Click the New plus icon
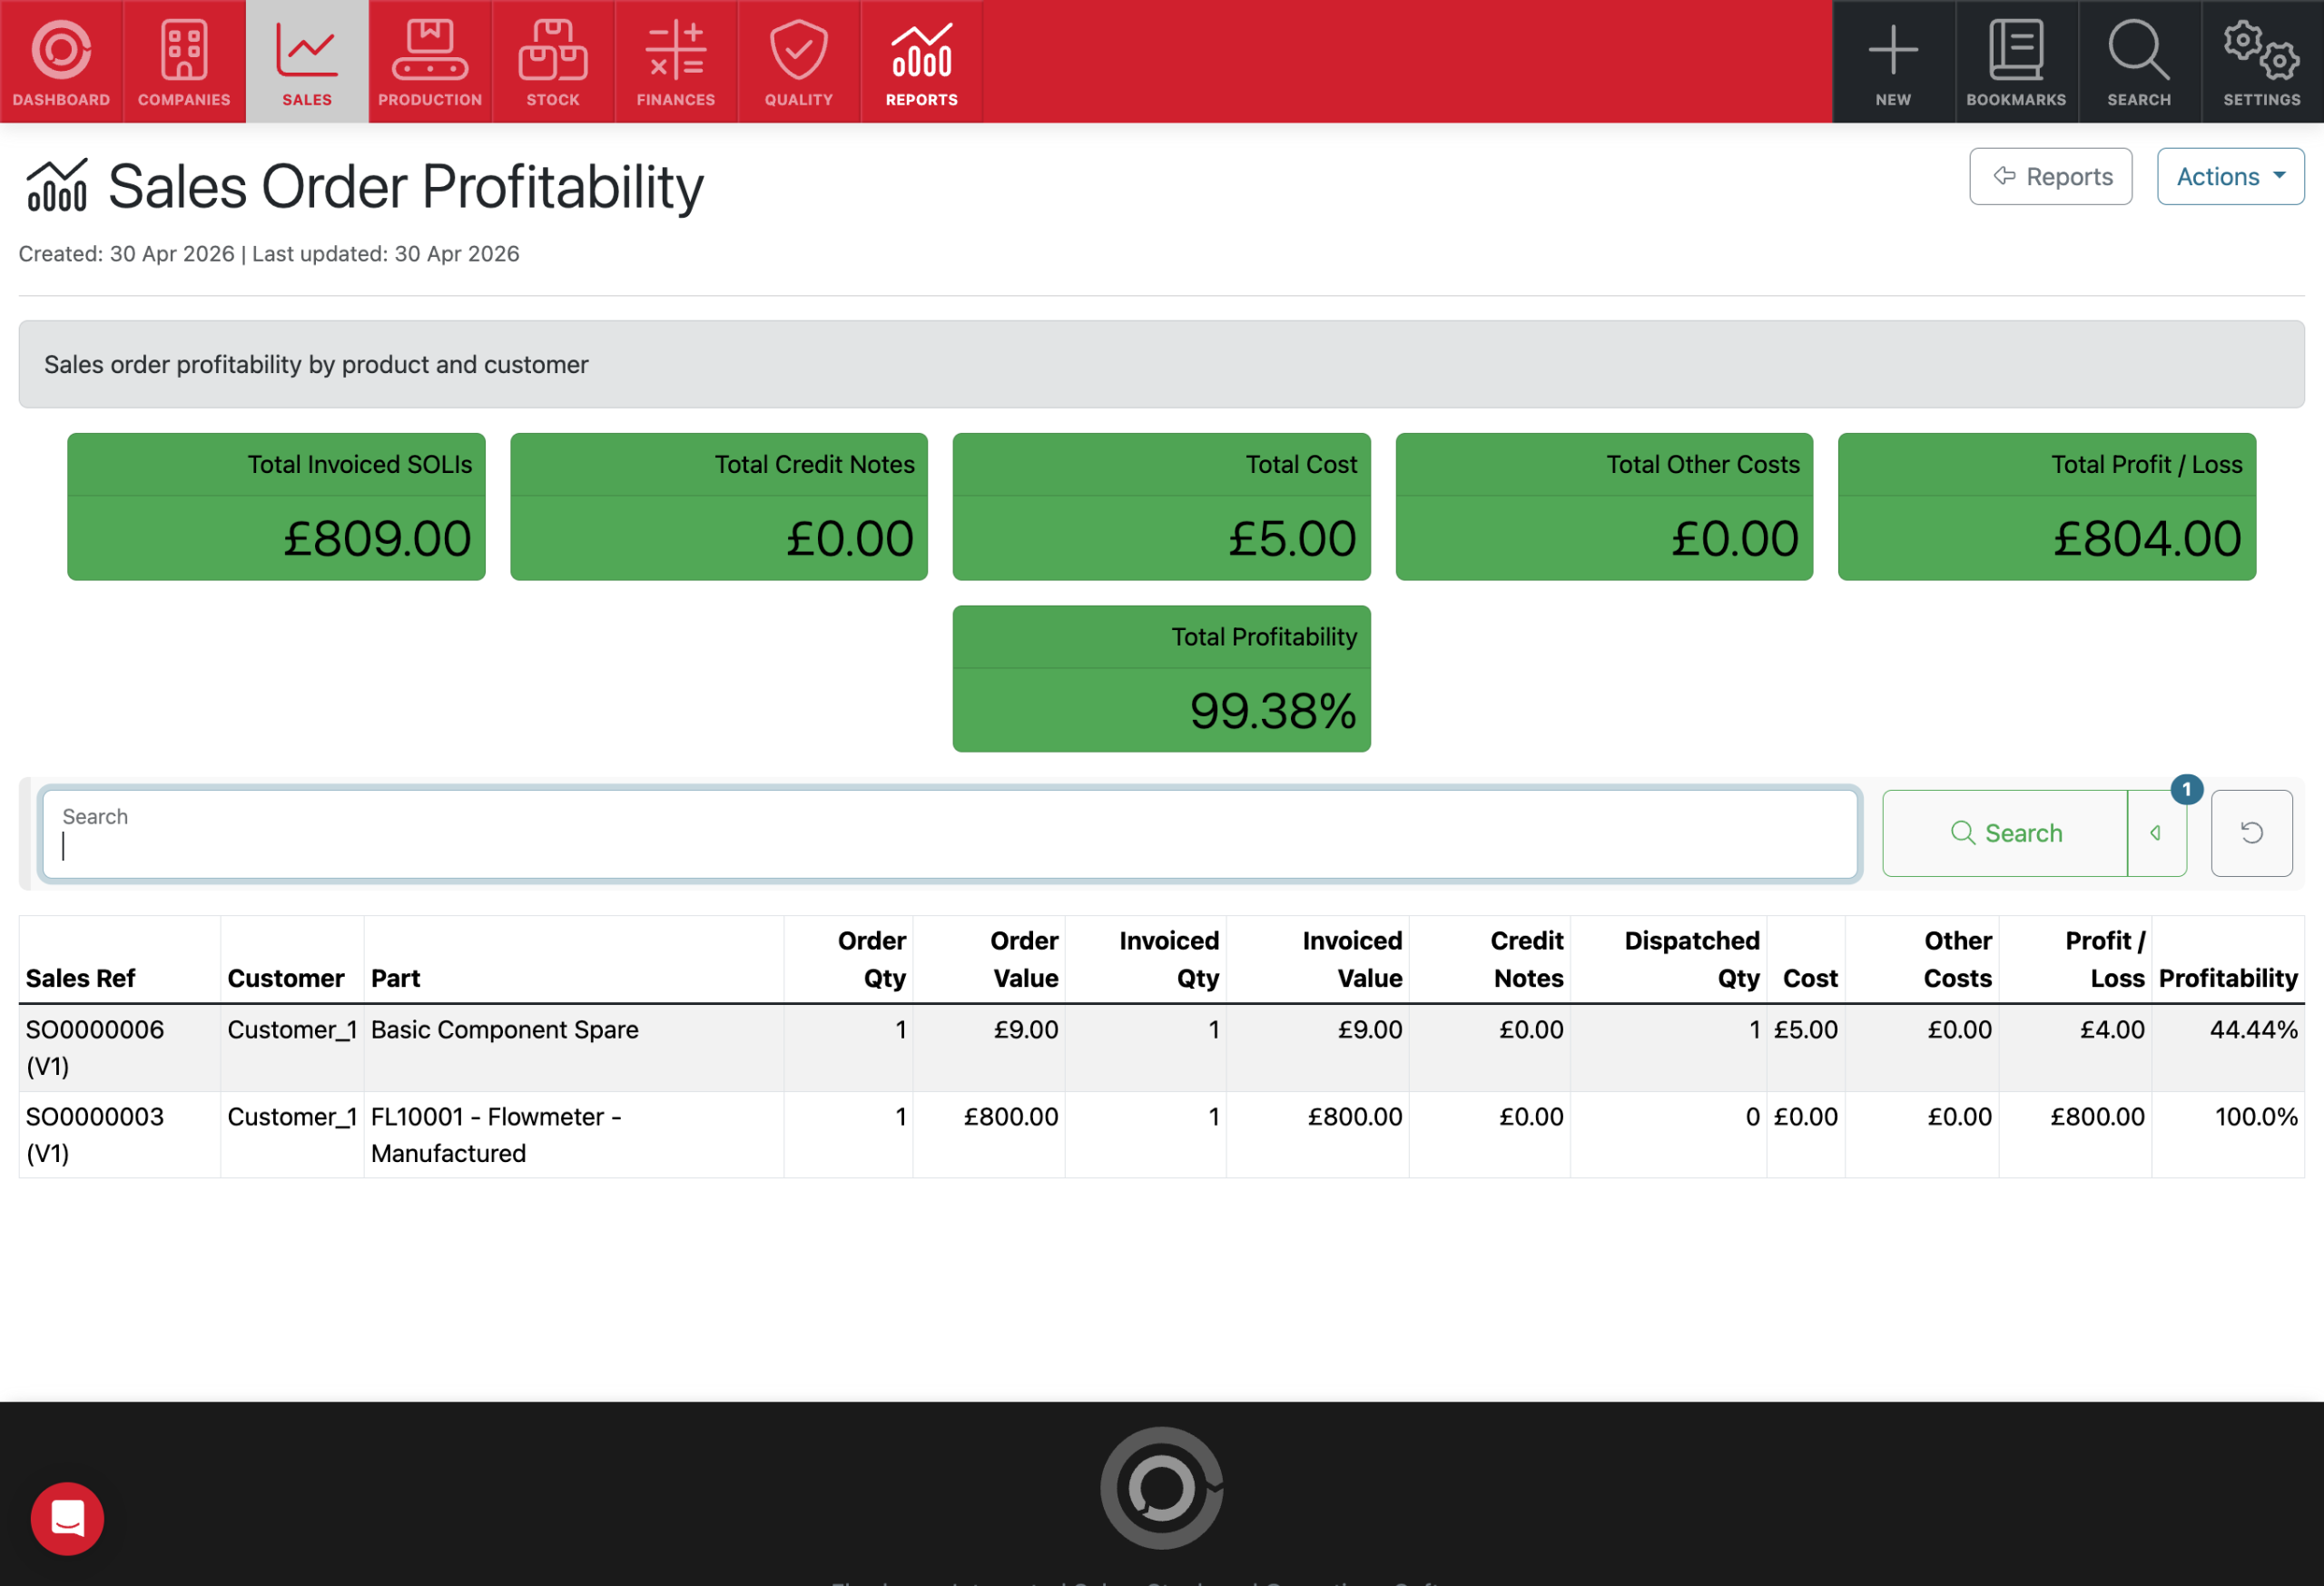 click(1893, 62)
